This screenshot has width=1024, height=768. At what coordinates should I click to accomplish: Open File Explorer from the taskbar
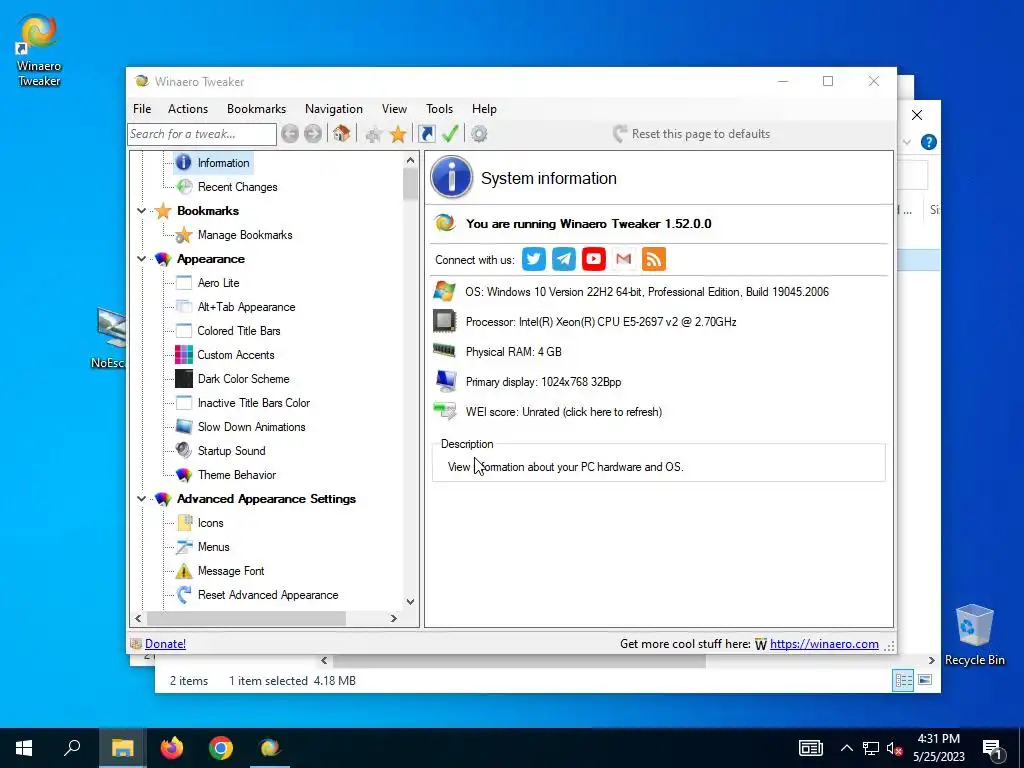[x=122, y=748]
